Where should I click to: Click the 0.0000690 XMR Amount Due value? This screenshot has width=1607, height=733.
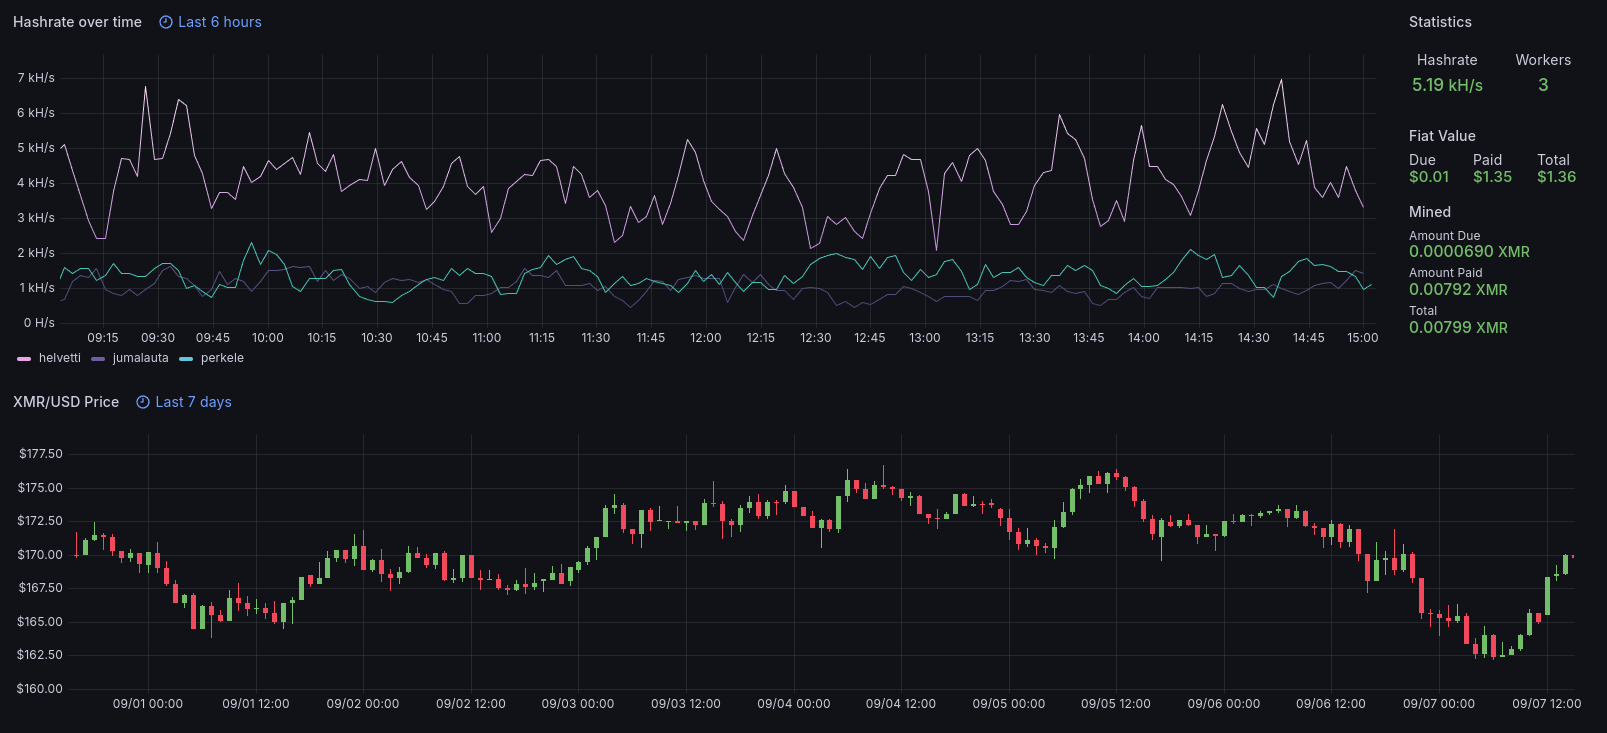[x=1469, y=252]
